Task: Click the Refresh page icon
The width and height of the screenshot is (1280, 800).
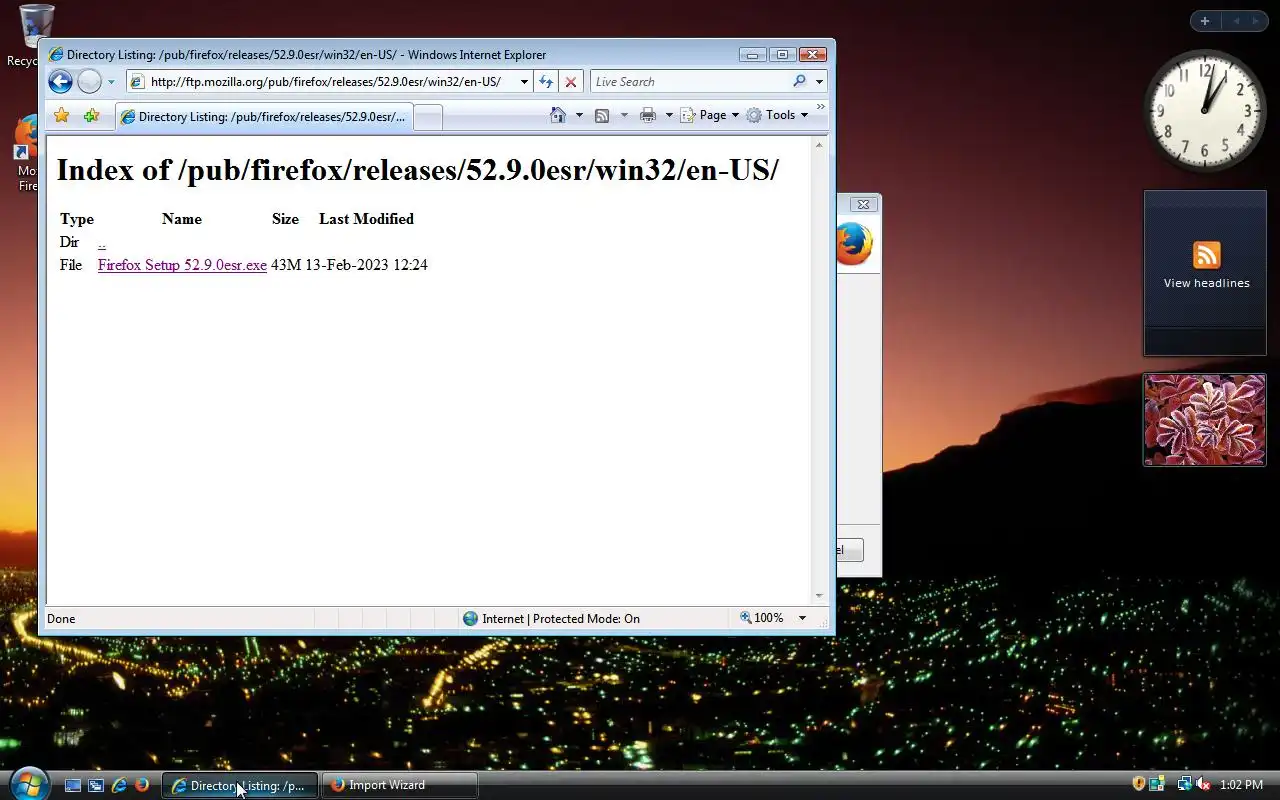Action: 546,82
